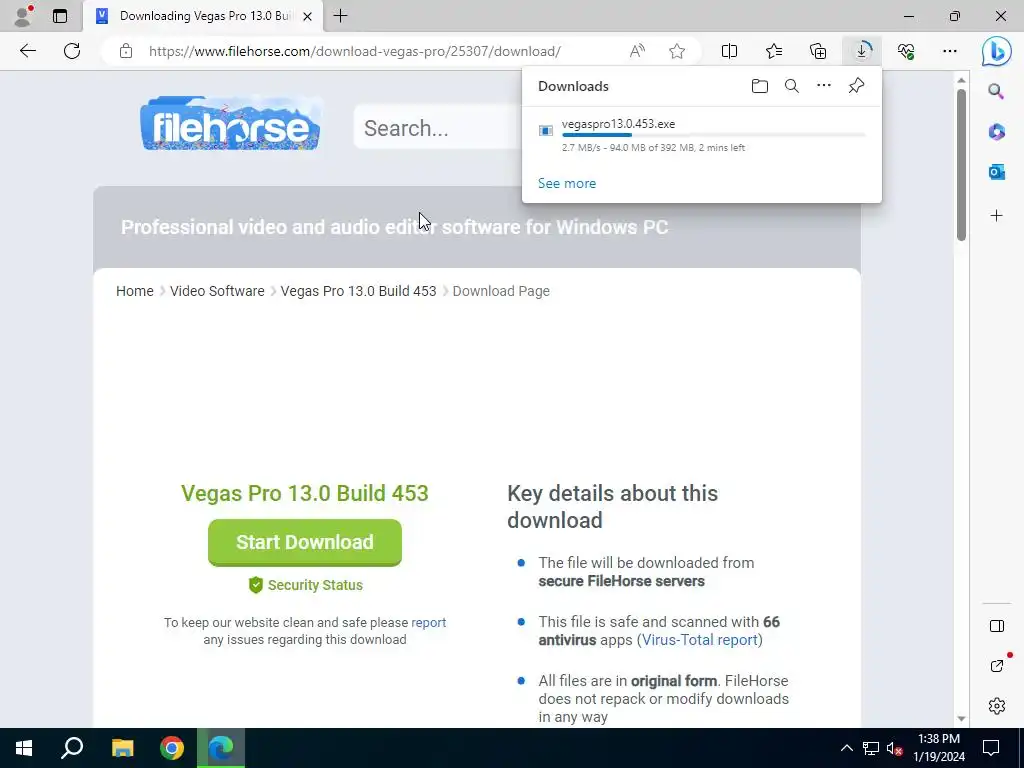Click the vegaspro download progress bar
This screenshot has width=1024, height=768.
tap(714, 135)
